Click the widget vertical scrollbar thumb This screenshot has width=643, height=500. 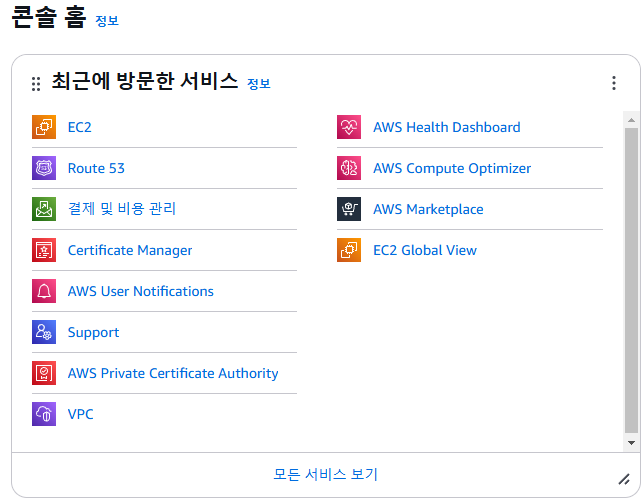(632, 281)
